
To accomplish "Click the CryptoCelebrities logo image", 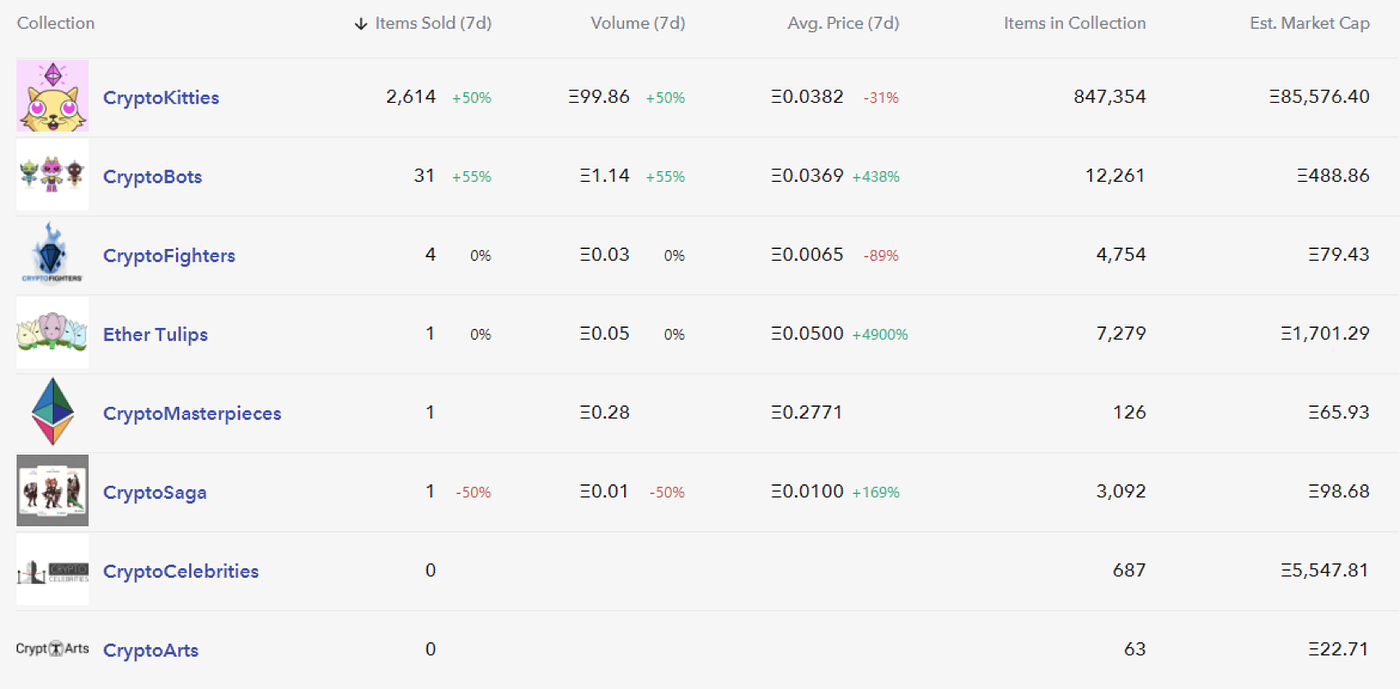I will point(52,570).
